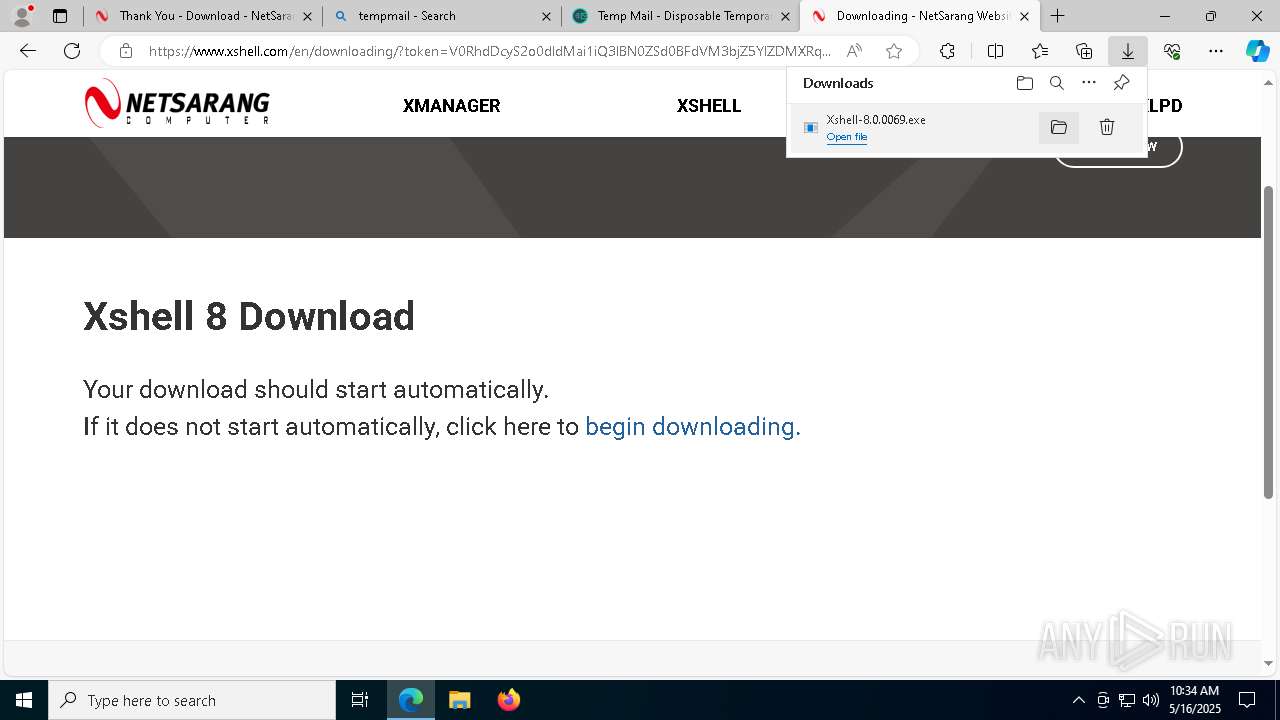Open File Explorer from taskbar
The height and width of the screenshot is (720, 1280).
pos(459,700)
